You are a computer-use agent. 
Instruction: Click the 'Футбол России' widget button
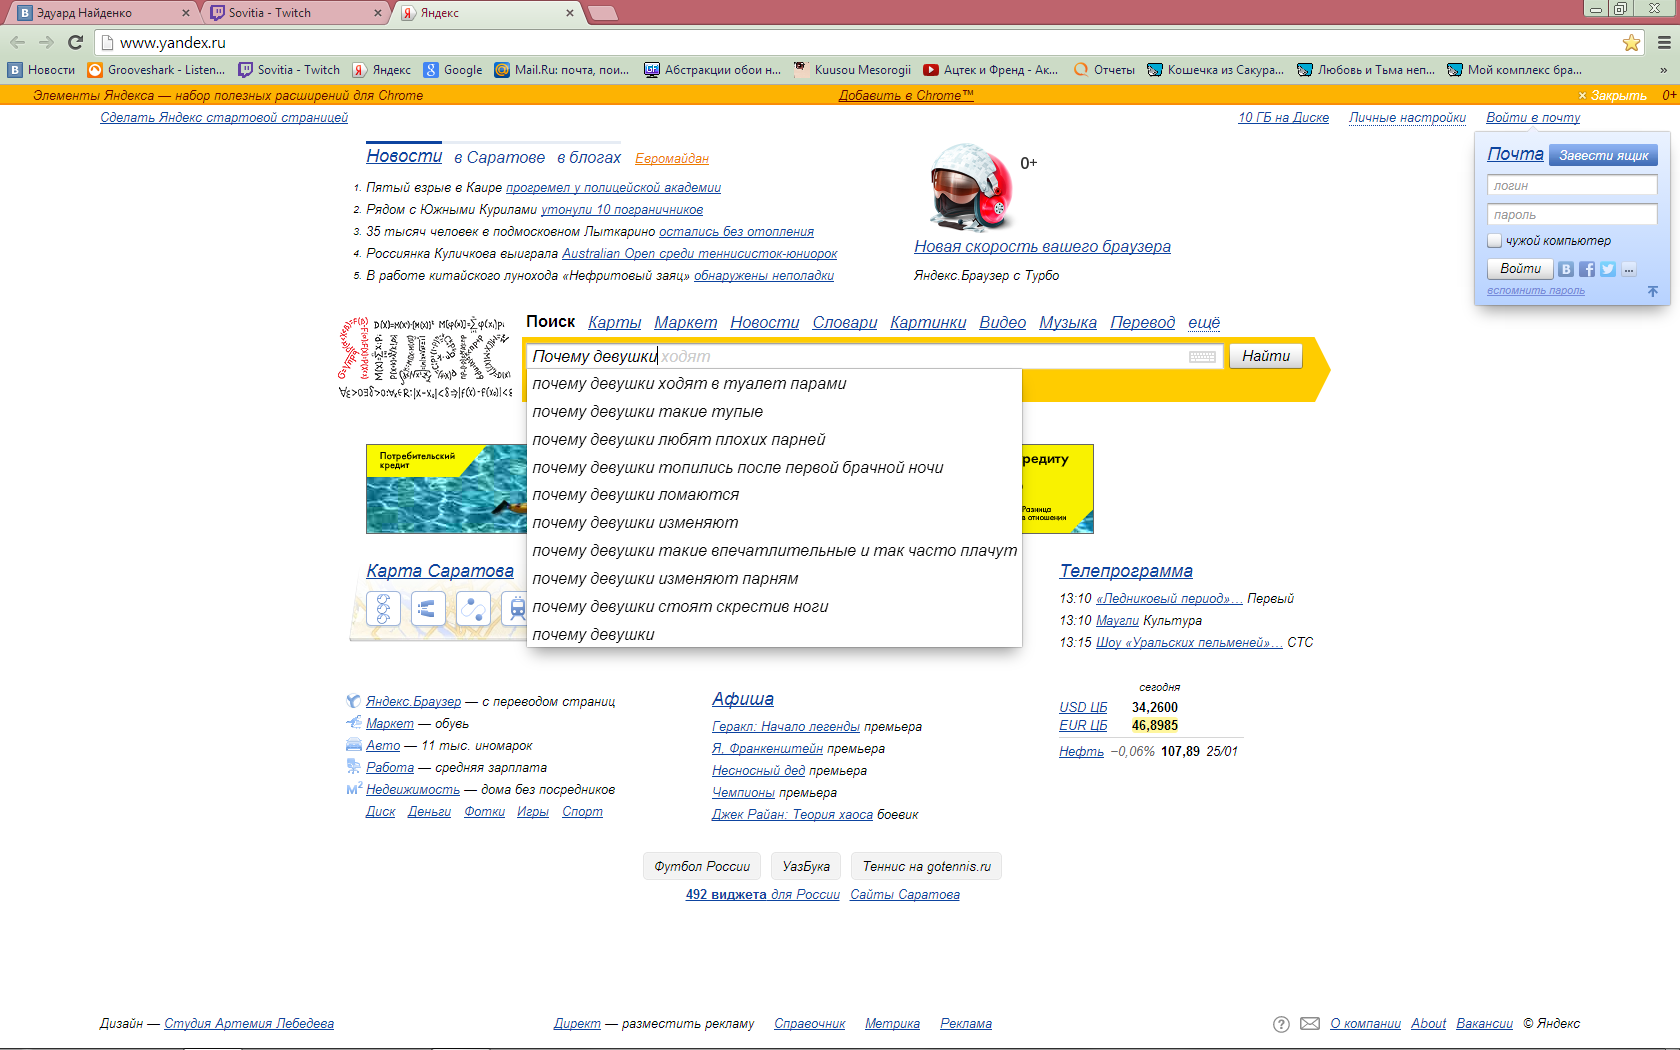[702, 867]
